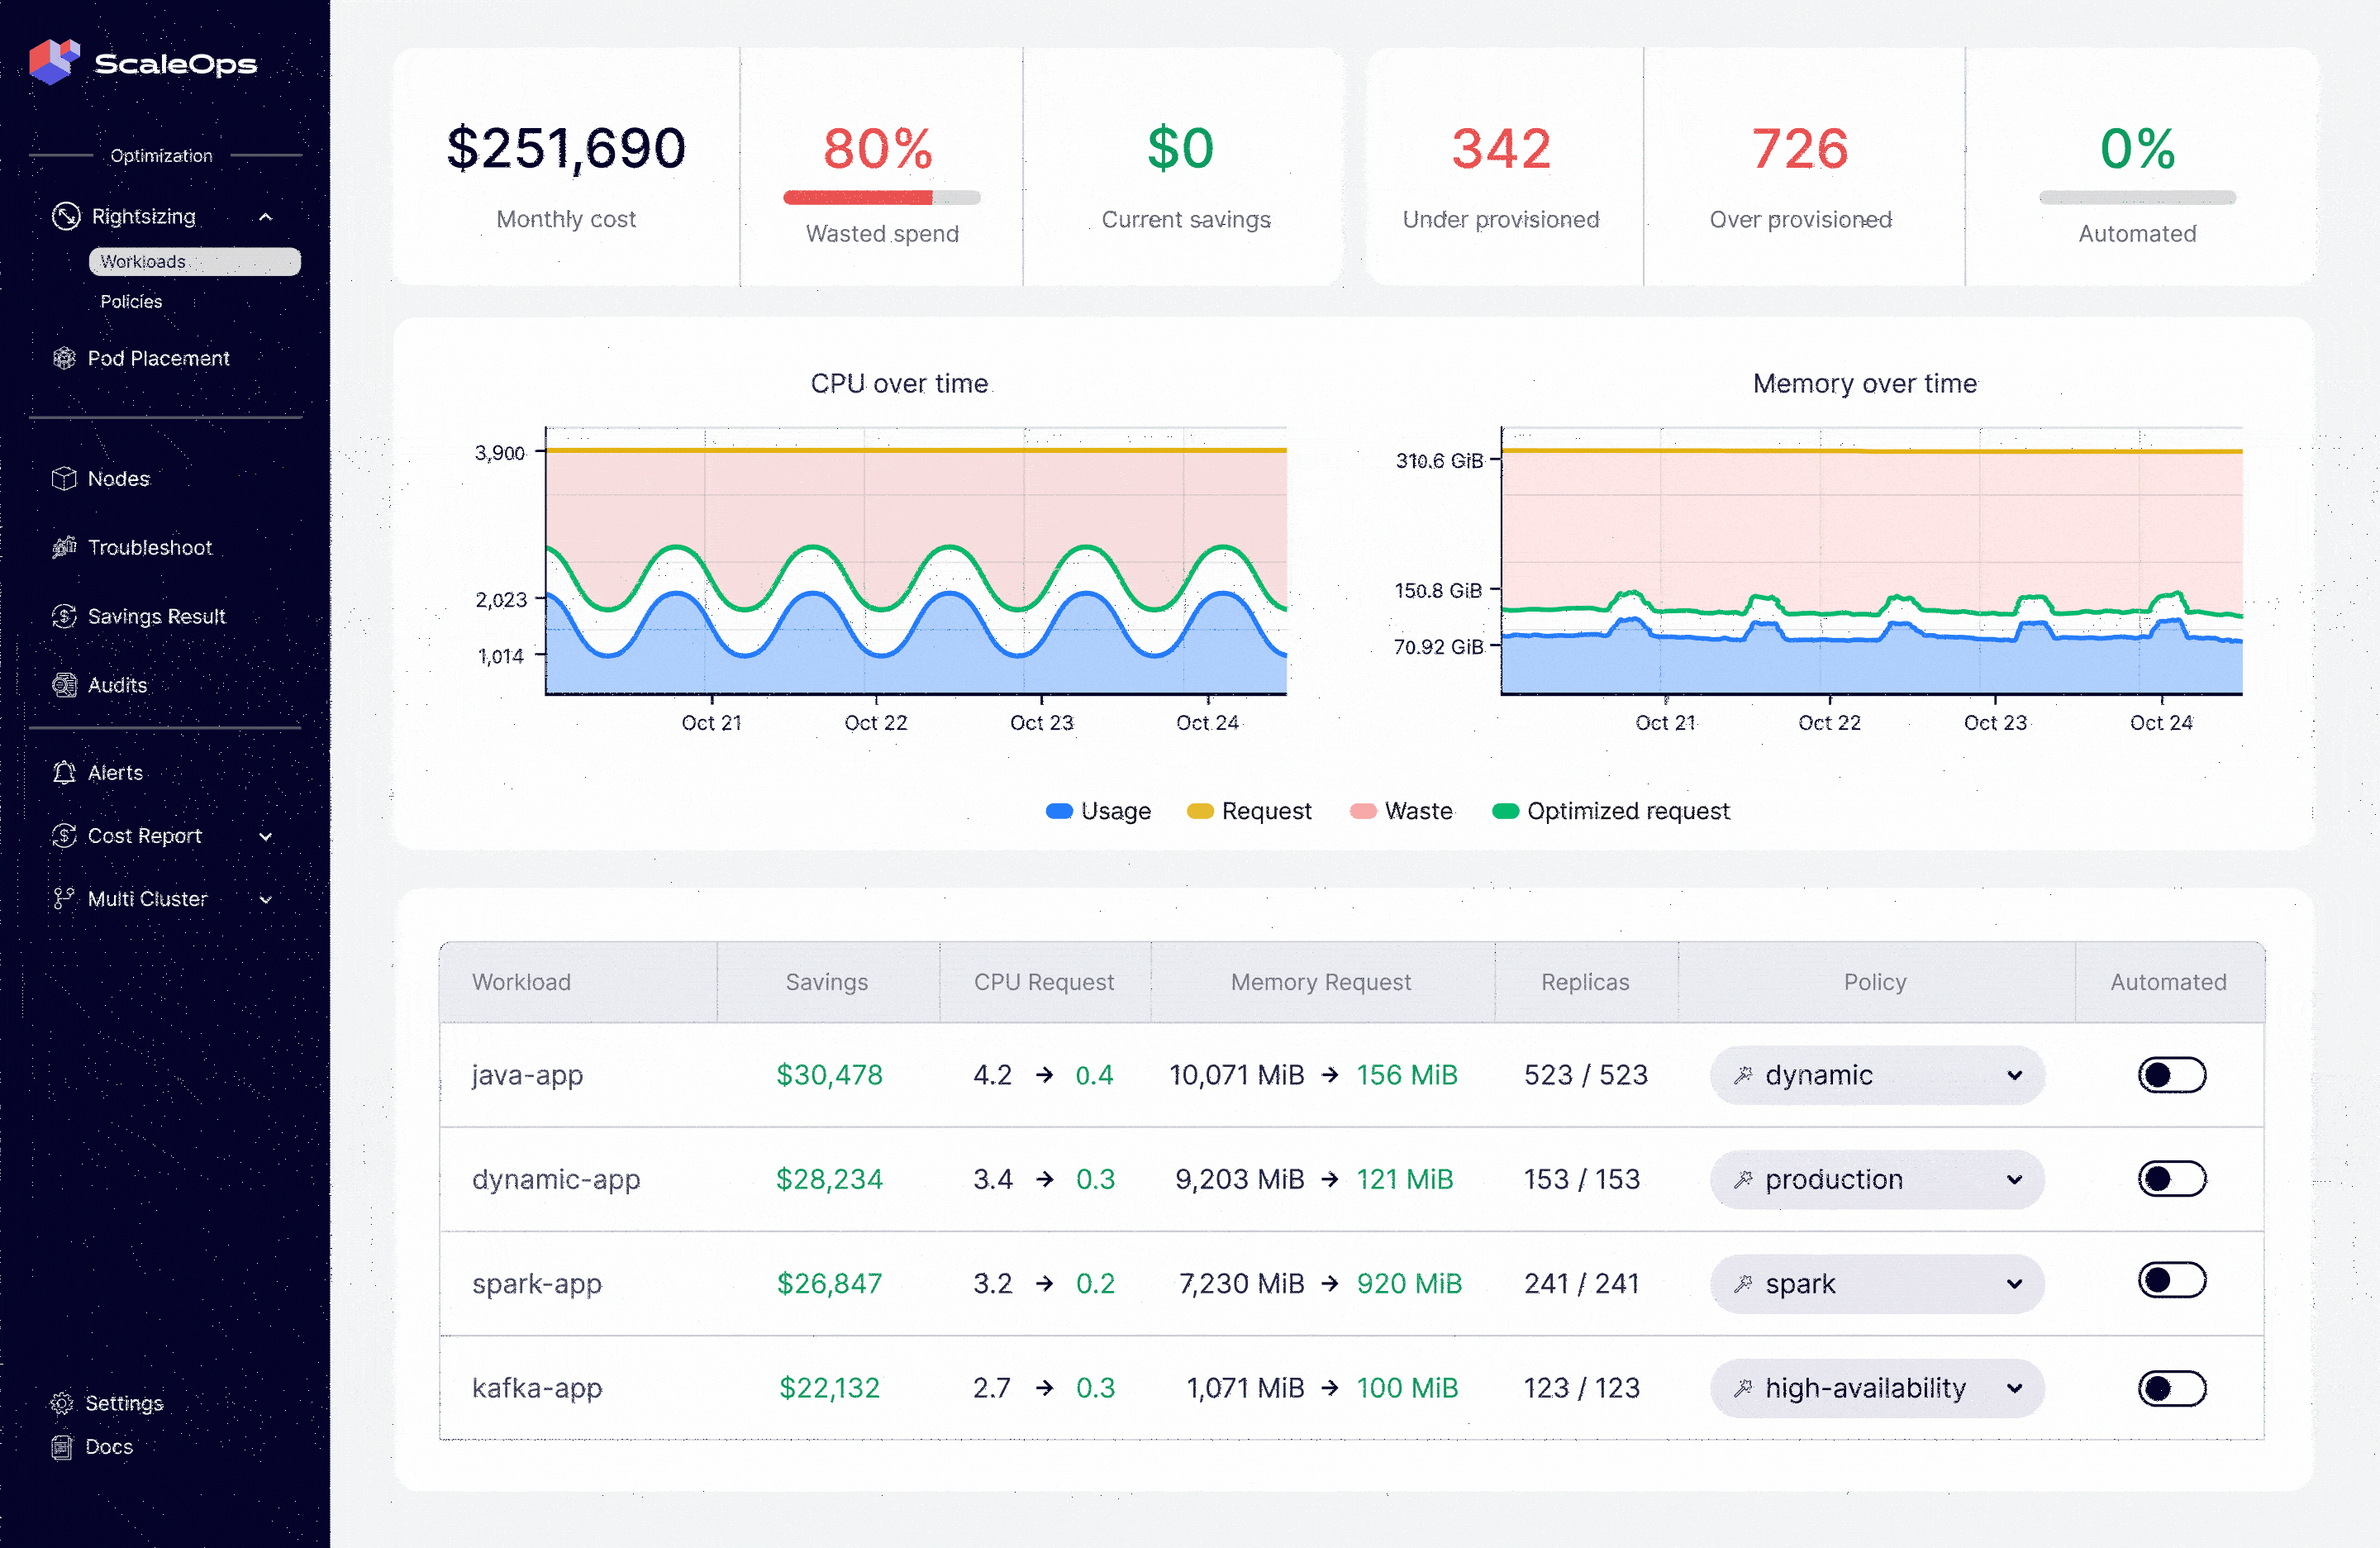This screenshot has width=2380, height=1548.
Task: Expand the Cost Report menu chevron
Action: (266, 836)
